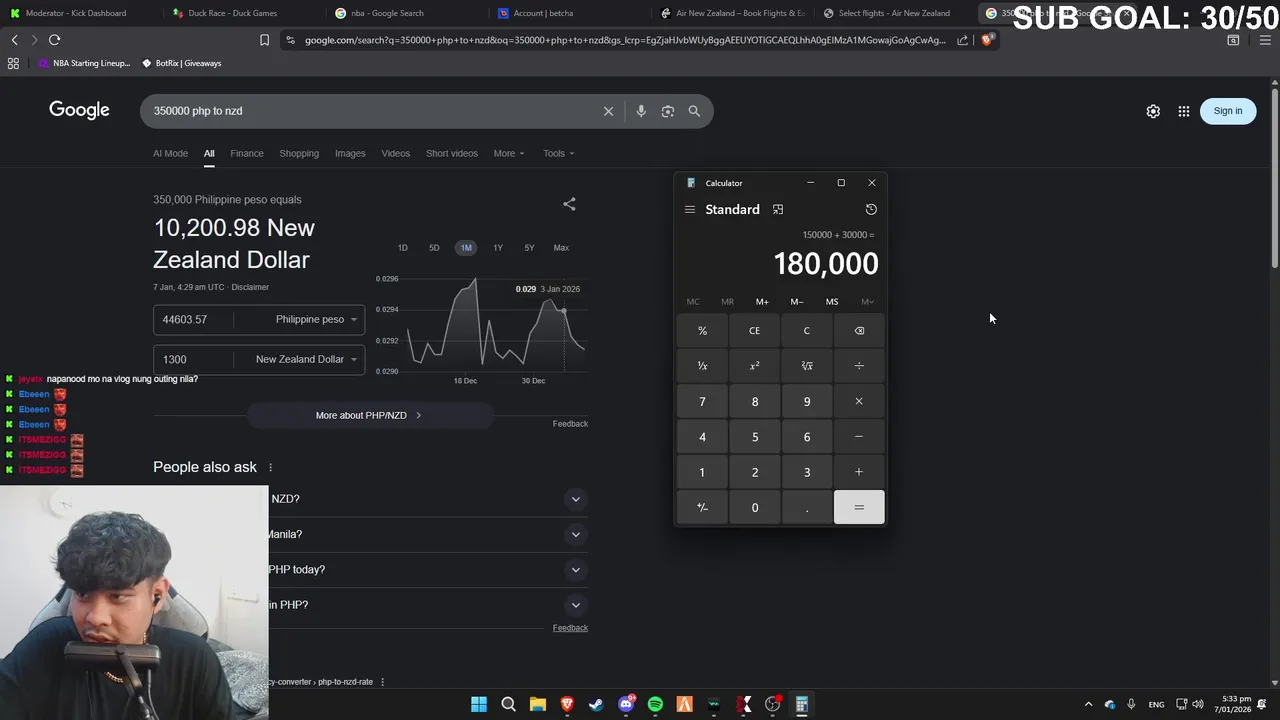The width and height of the screenshot is (1280, 720).
Task: Start Google voice search microphone
Action: pos(641,111)
